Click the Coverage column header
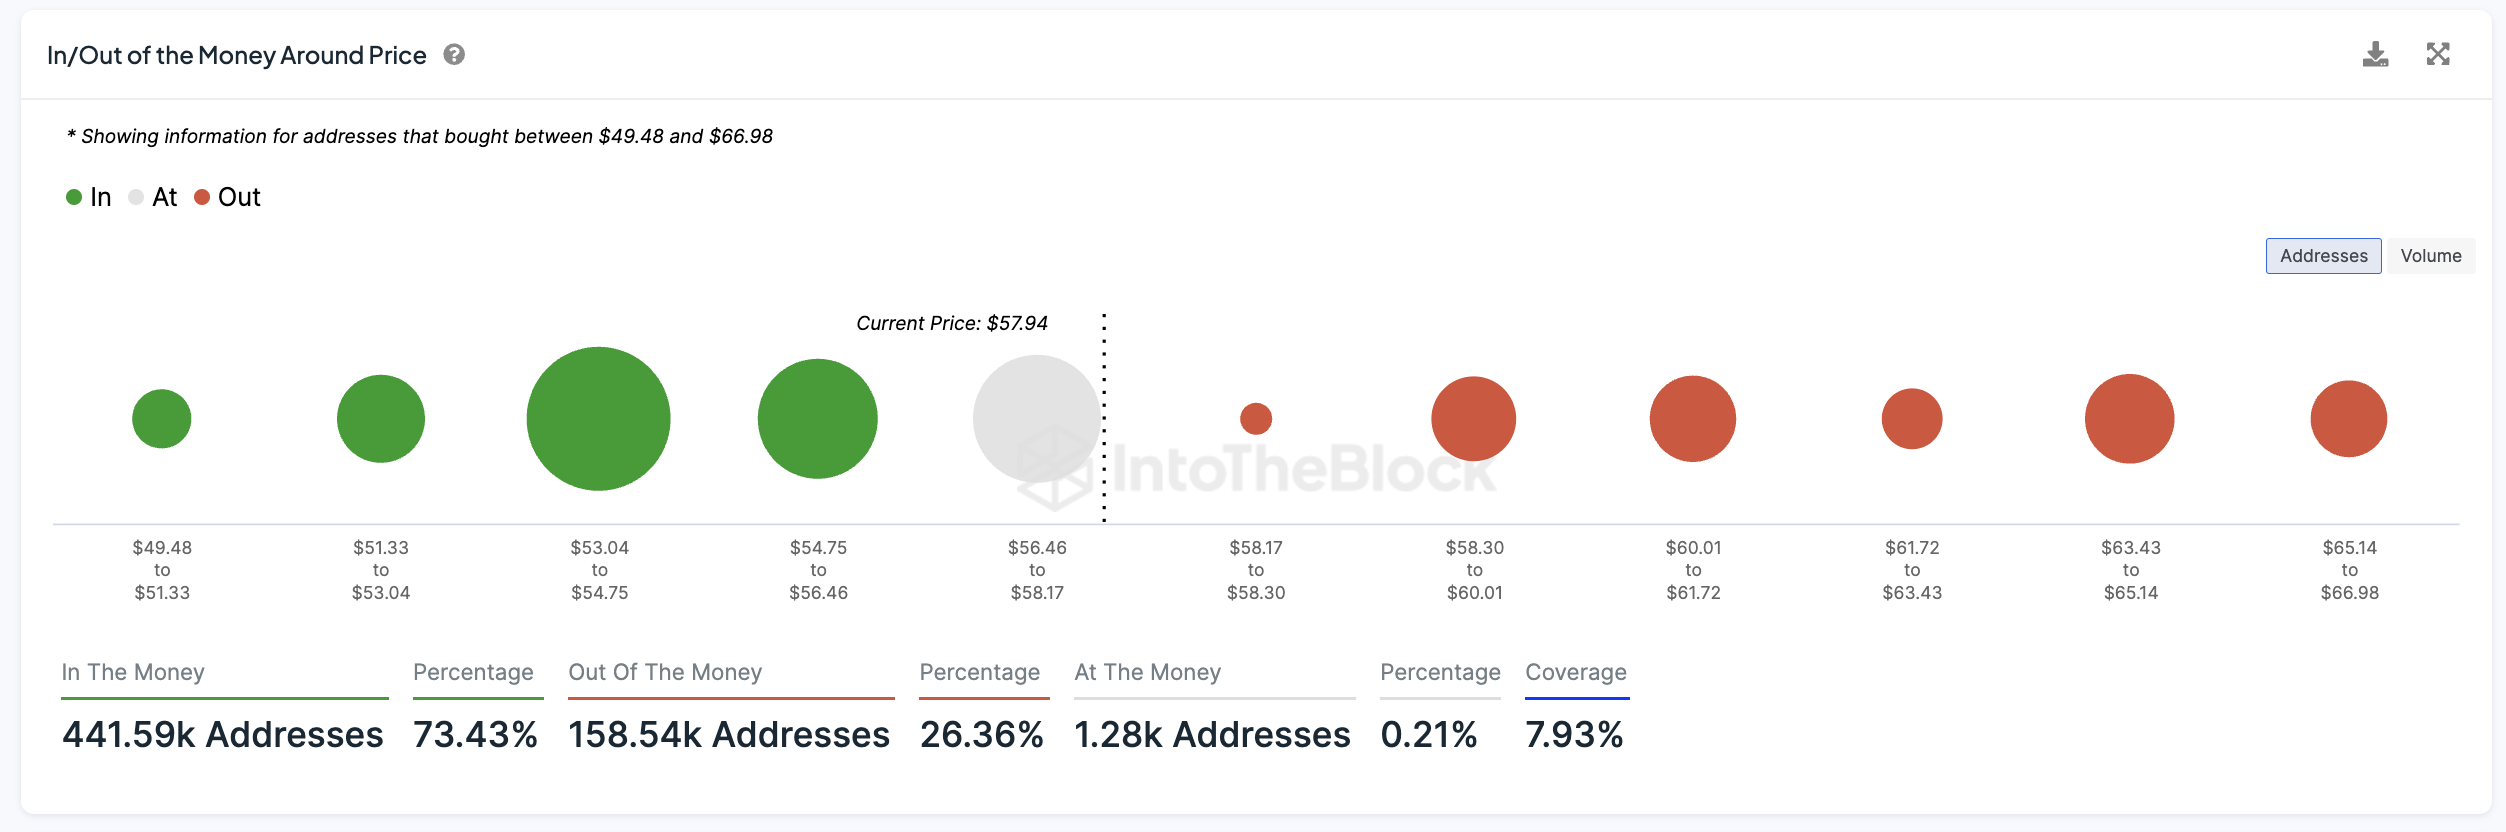This screenshot has height=832, width=2506. click(x=1576, y=672)
